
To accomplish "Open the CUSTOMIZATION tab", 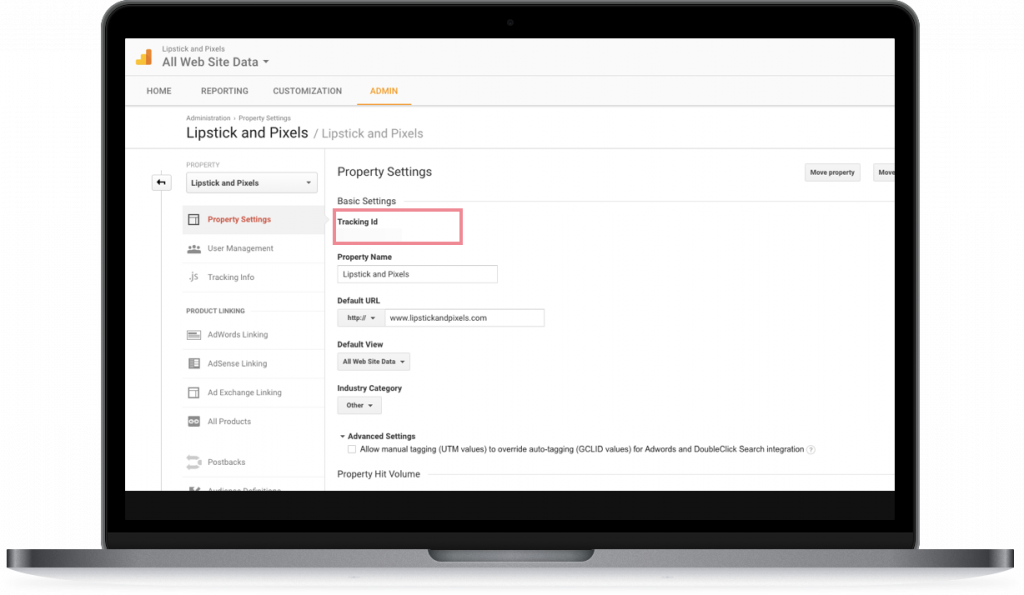I will (307, 91).
